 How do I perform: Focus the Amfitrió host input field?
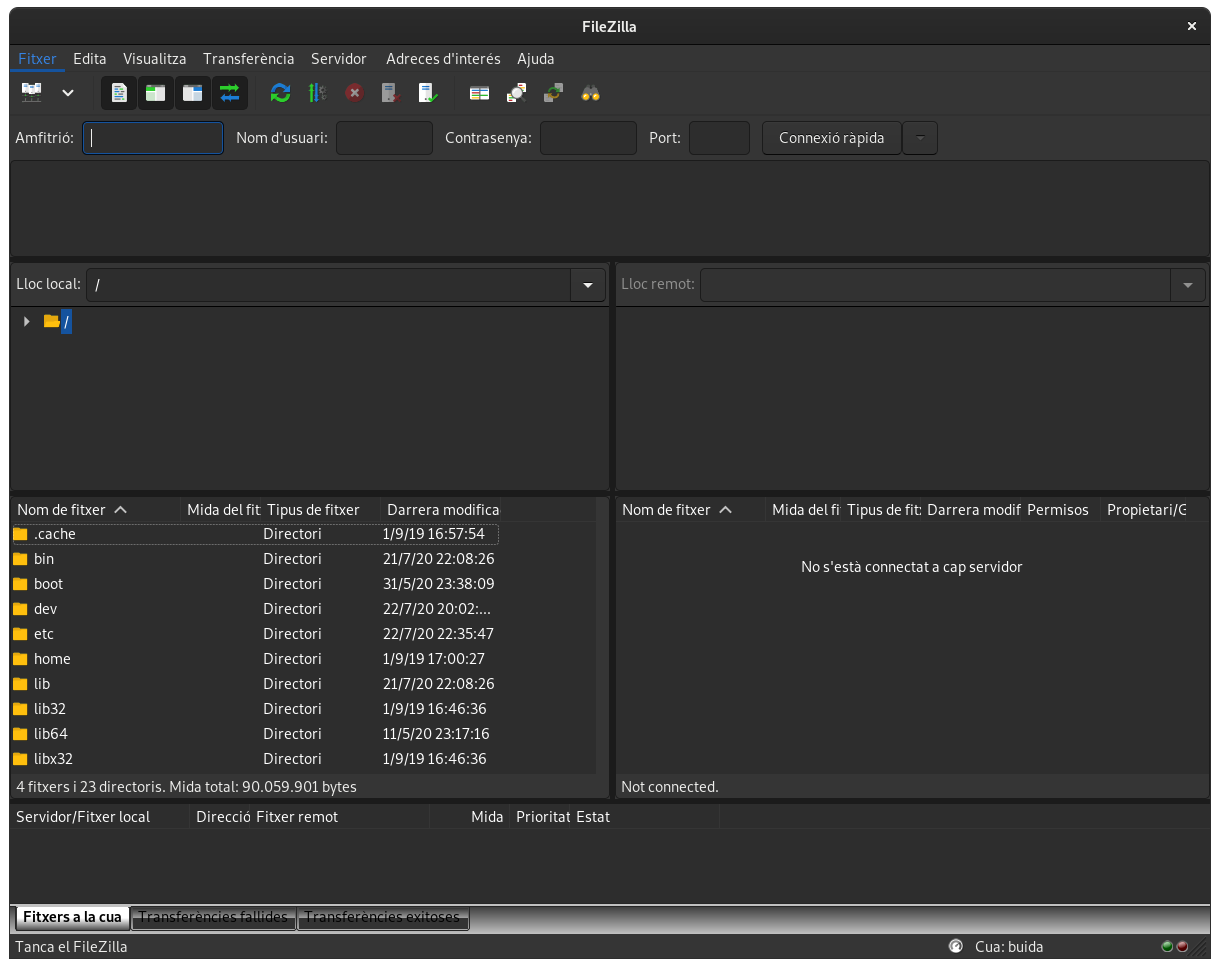pos(153,138)
